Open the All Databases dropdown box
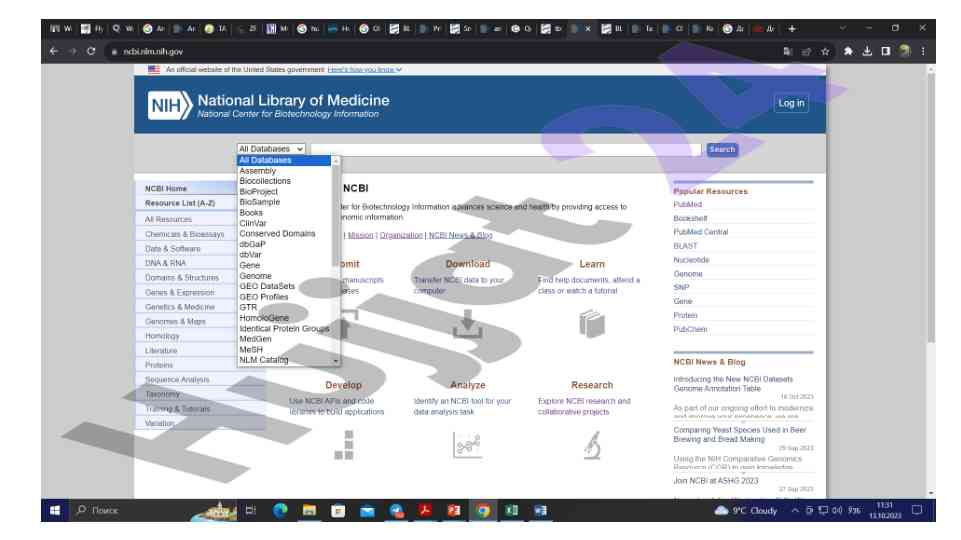This screenshot has height=540, width=961. point(271,149)
